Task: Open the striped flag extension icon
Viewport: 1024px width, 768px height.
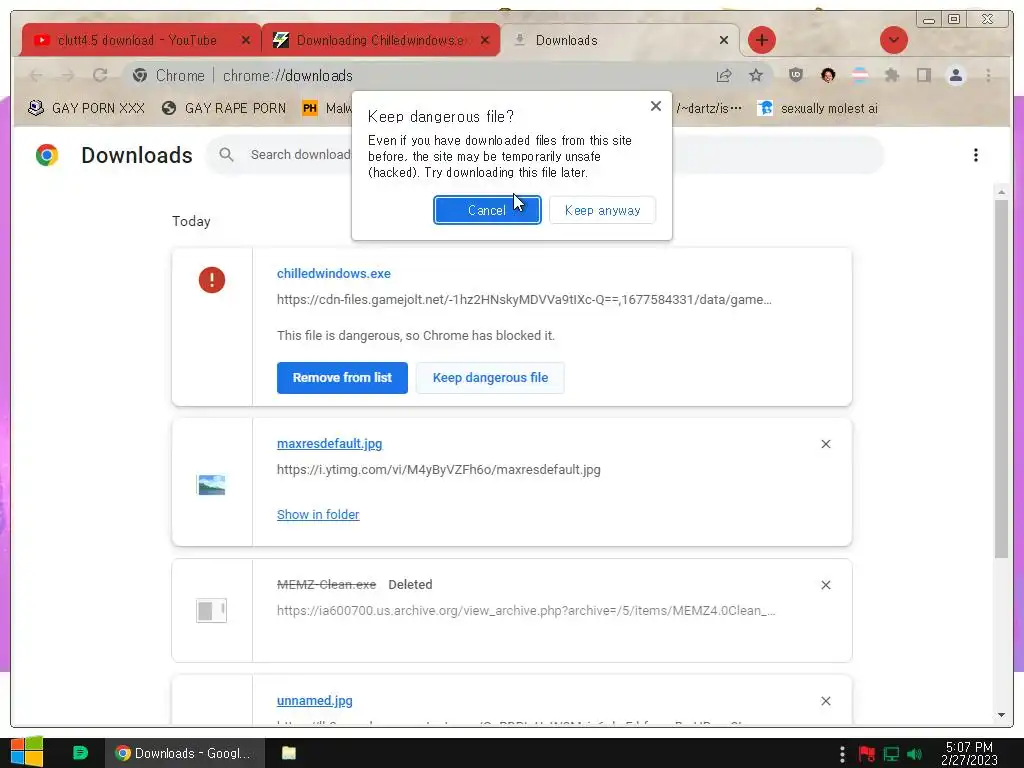Action: tap(860, 75)
